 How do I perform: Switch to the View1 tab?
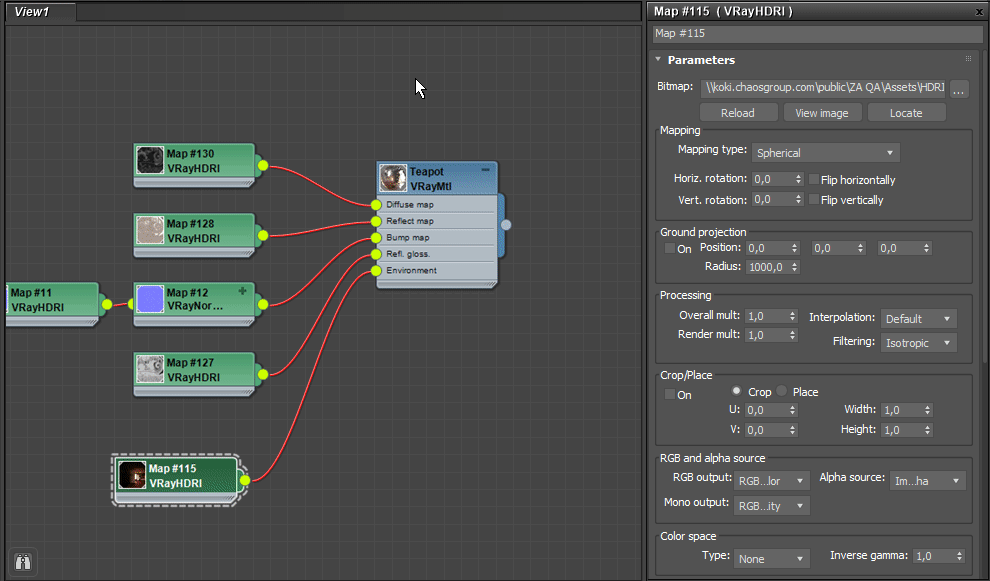click(32, 12)
